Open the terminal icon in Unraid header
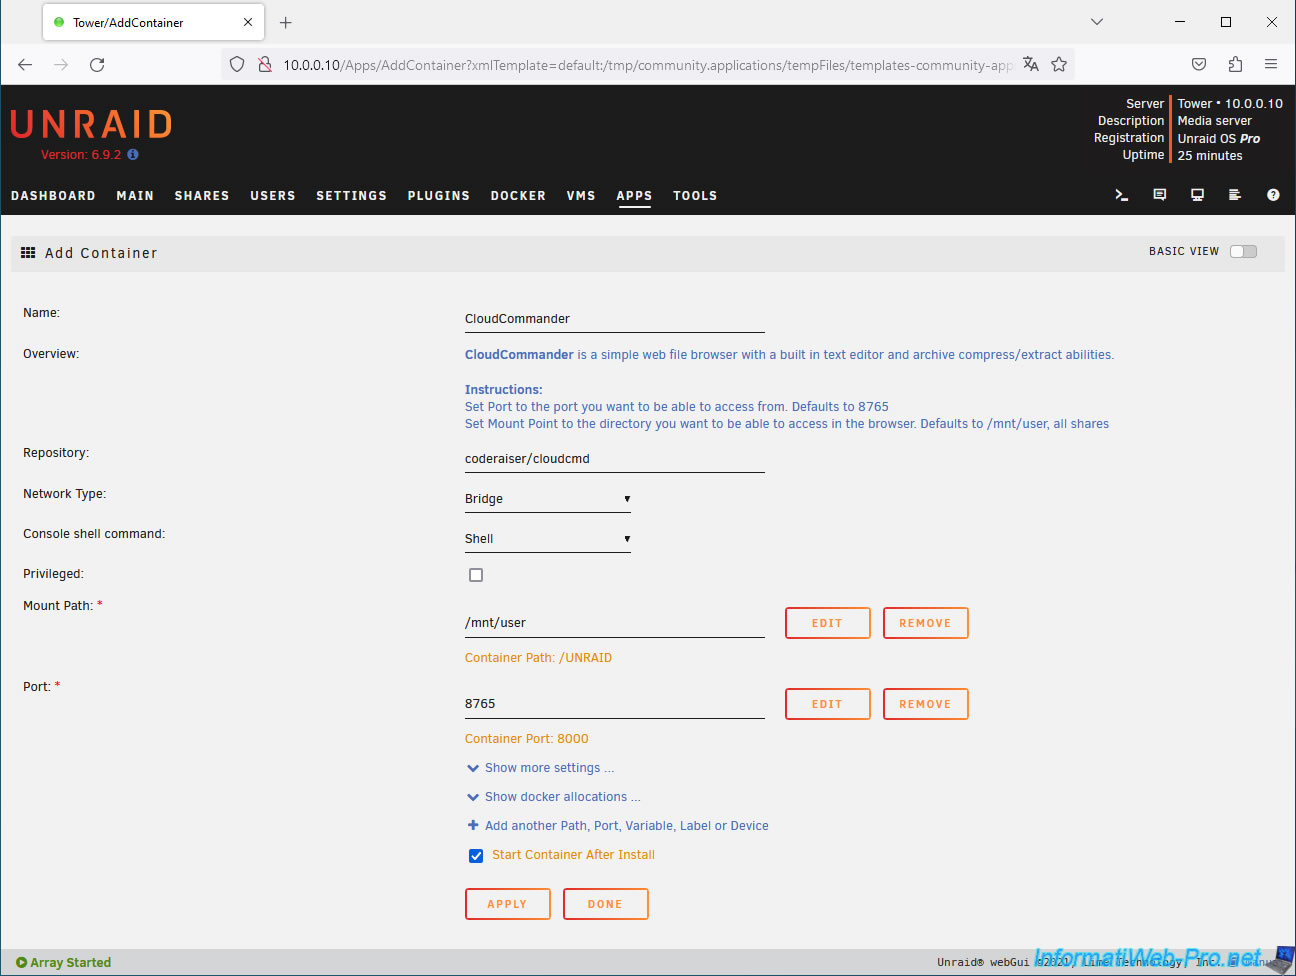1296x976 pixels. point(1121,195)
